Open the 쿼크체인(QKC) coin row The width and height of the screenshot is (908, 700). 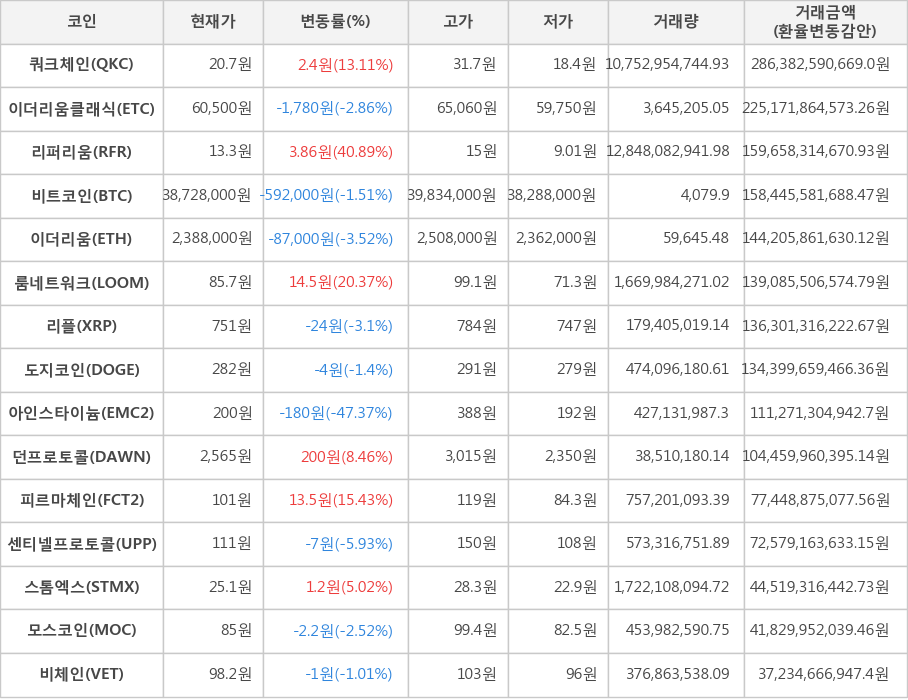point(82,65)
